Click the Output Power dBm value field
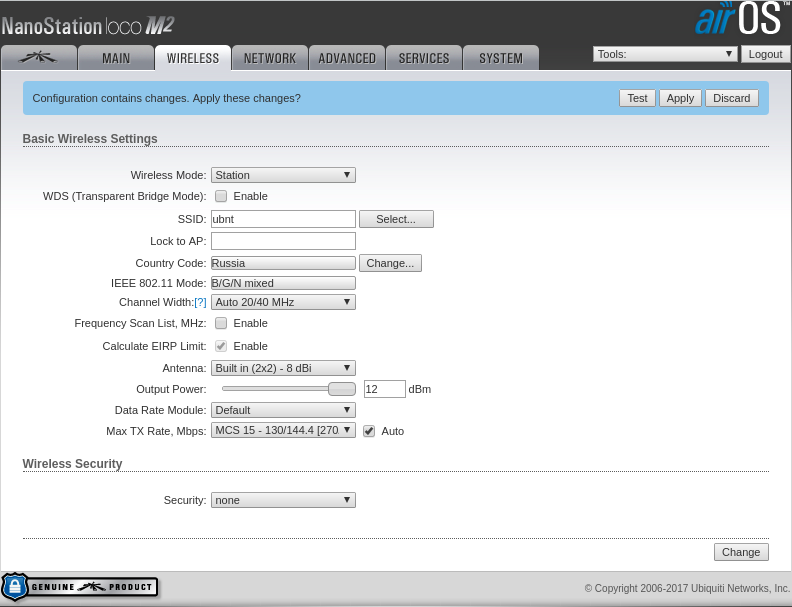 [384, 389]
